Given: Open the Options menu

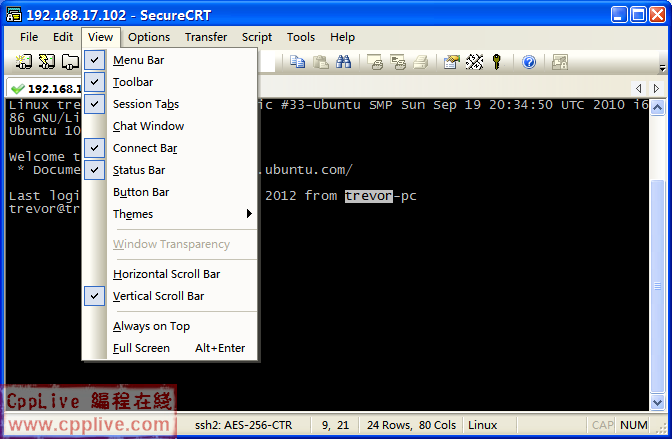Looking at the screenshot, I should tap(149, 37).
